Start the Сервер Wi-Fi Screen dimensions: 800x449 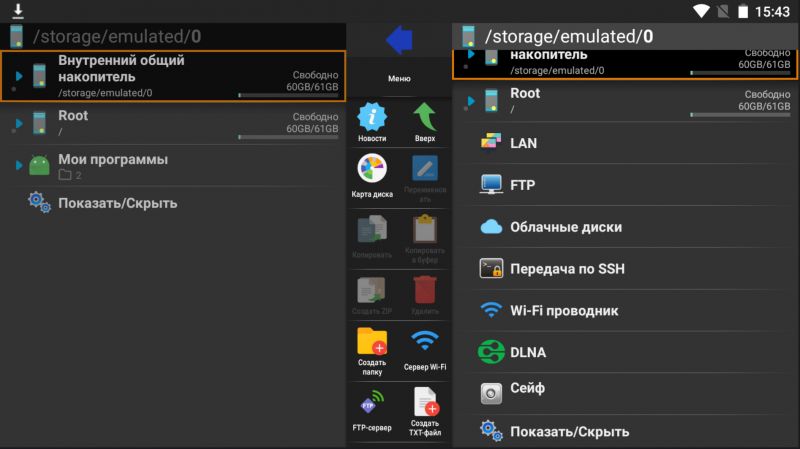424,341
